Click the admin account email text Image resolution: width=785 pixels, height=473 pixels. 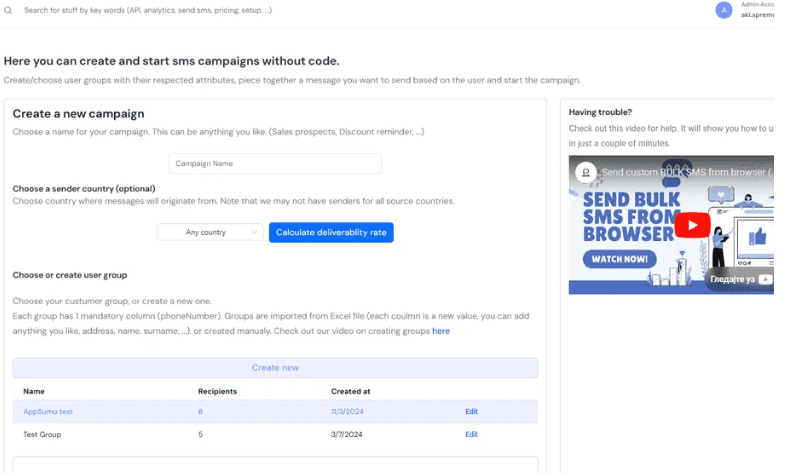coord(757,15)
